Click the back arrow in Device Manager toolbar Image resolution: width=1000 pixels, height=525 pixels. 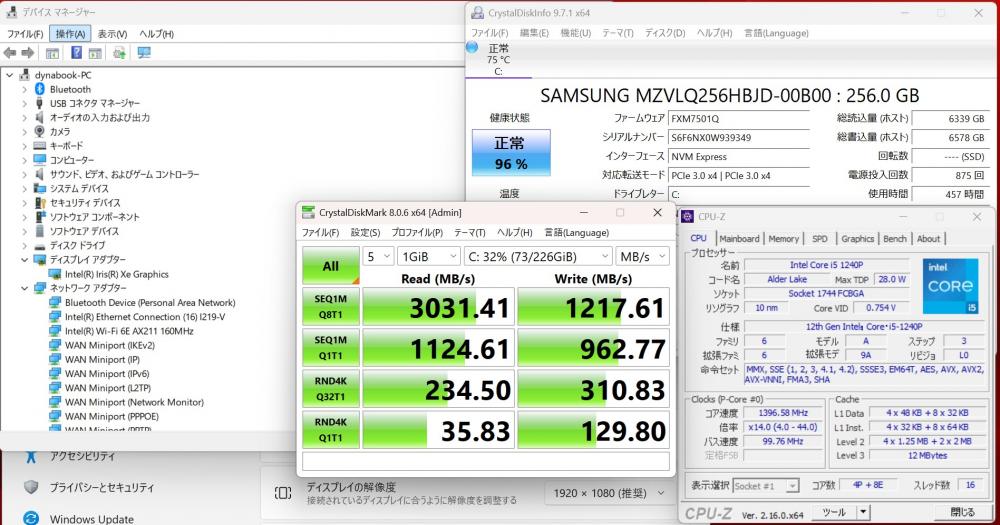(10, 53)
